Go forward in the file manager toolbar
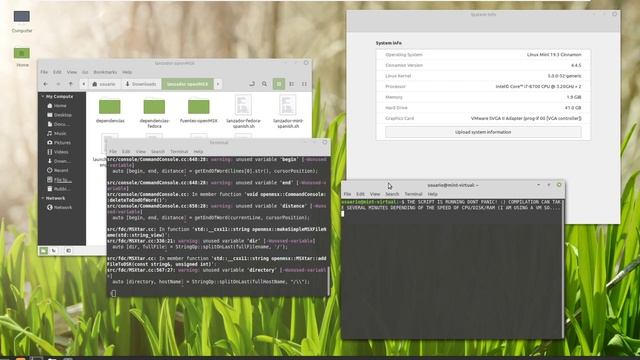Image resolution: width=640 pixels, height=360 pixels. [x=58, y=84]
